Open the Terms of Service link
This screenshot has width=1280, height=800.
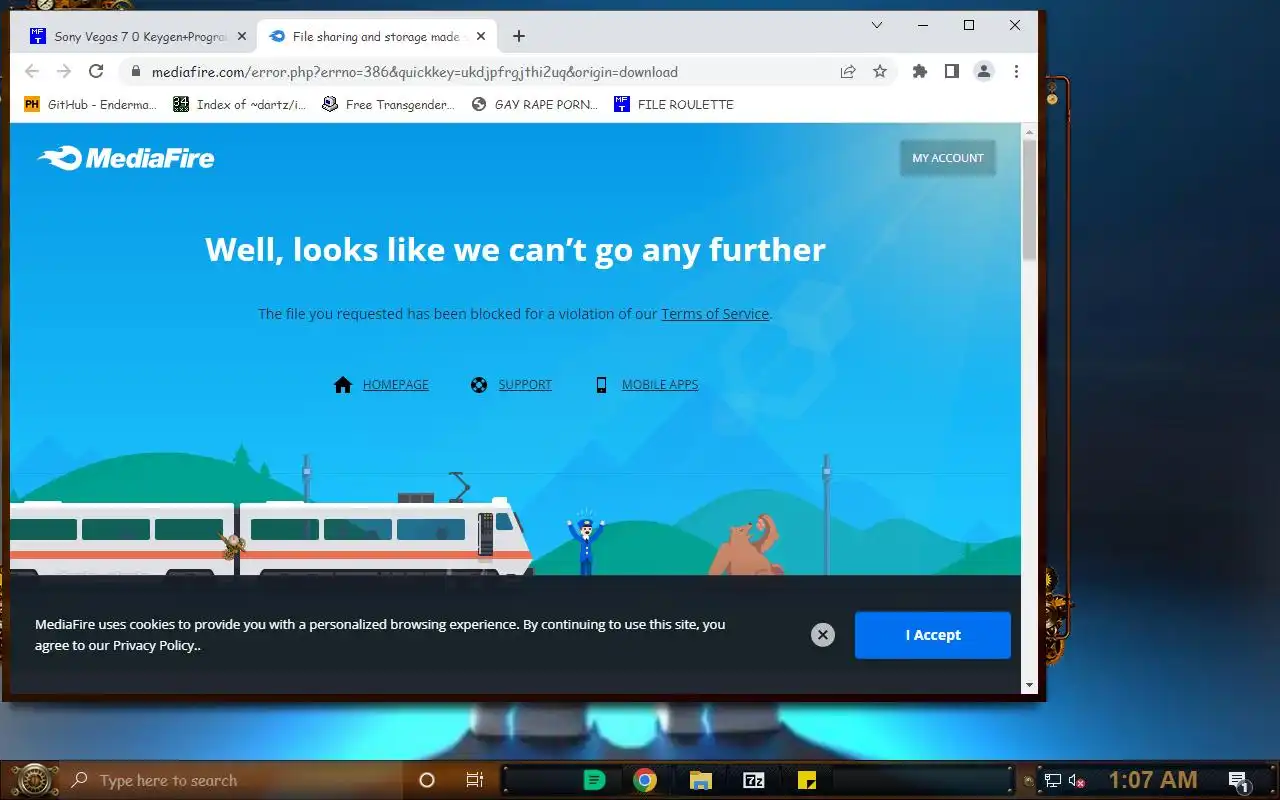[x=715, y=314]
